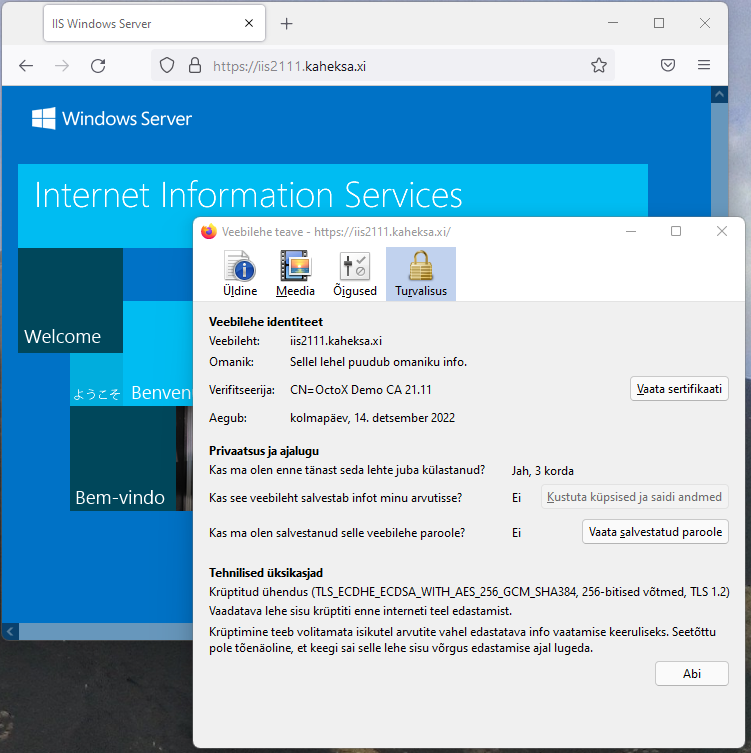Screen dimensions: 751x753
Task: Close the Veebilehe teave dialog
Action: pyautogui.click(x=722, y=231)
